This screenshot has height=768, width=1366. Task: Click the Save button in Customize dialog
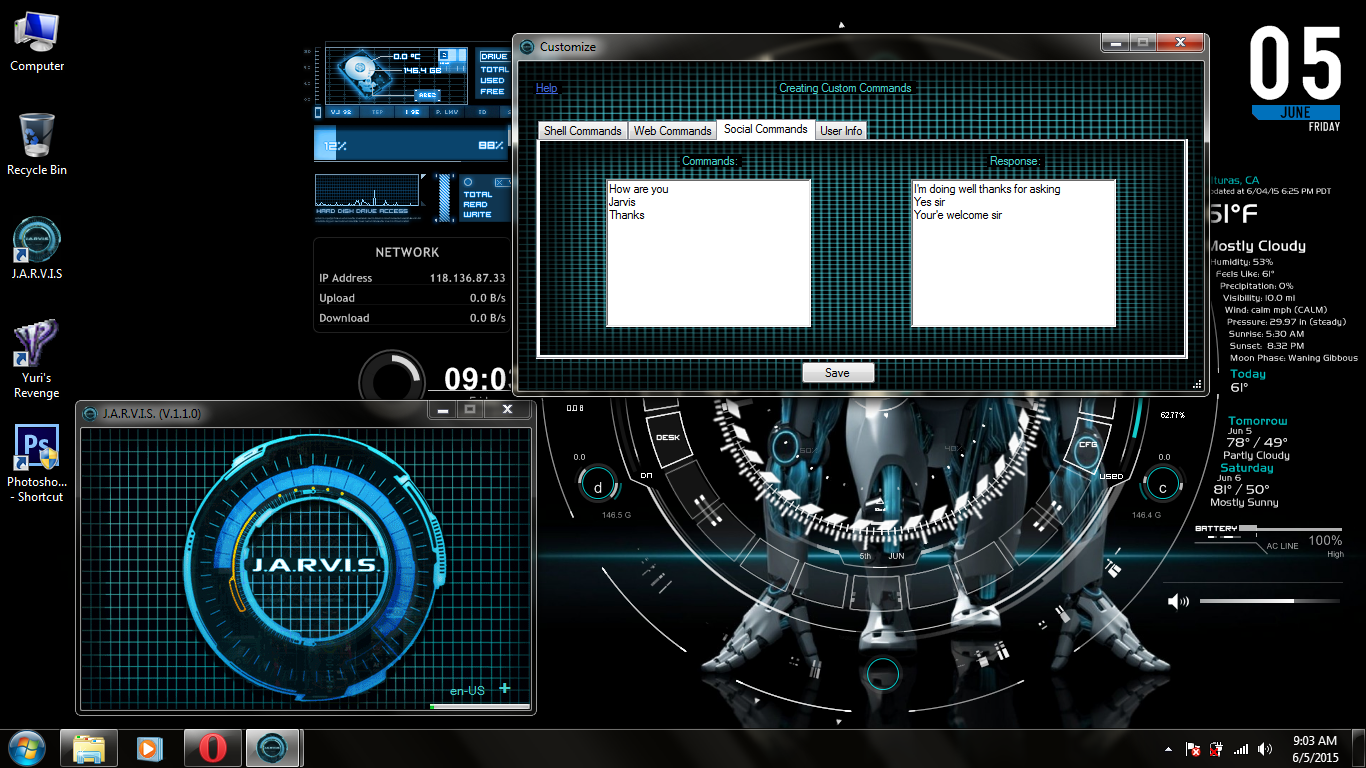tap(837, 372)
